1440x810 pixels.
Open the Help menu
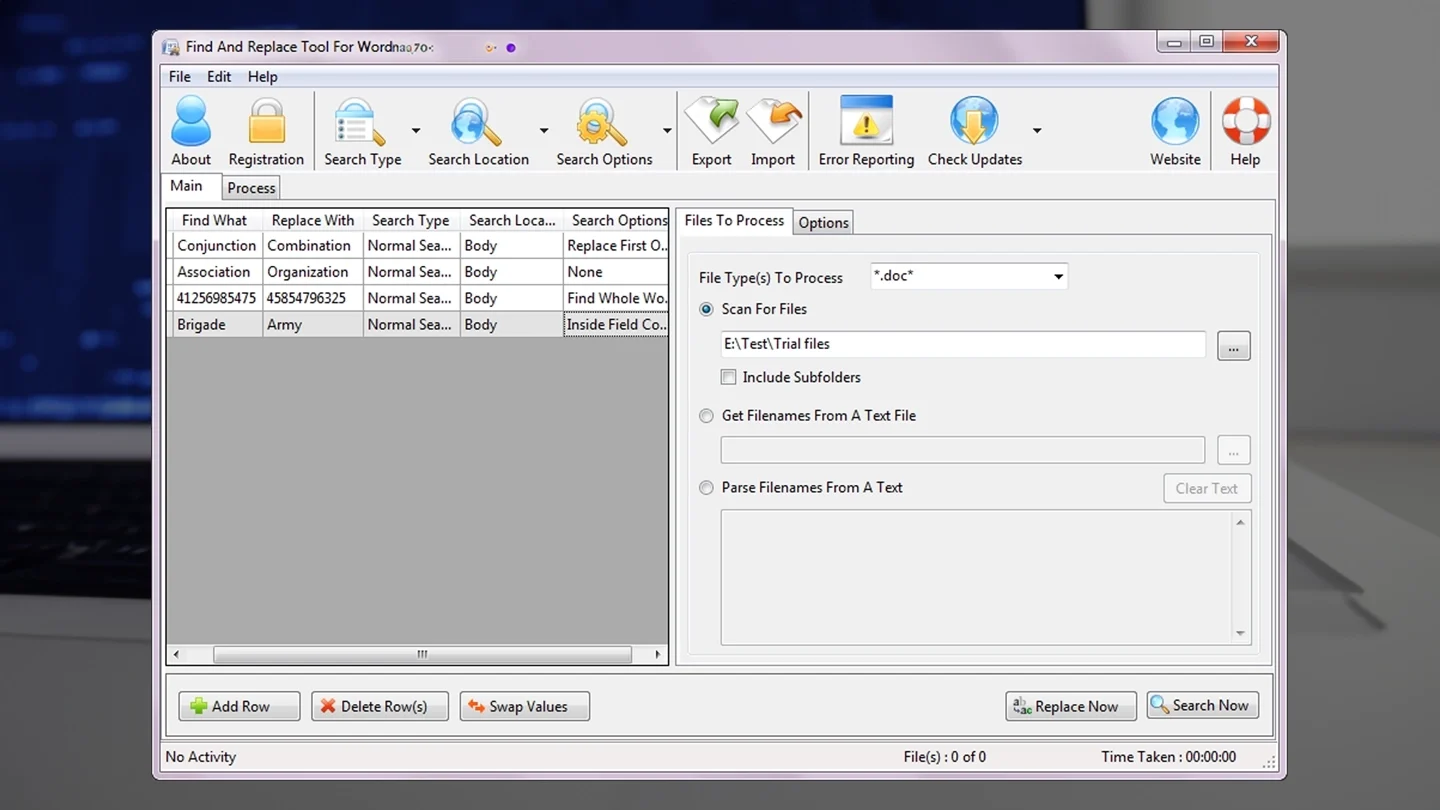click(x=263, y=76)
